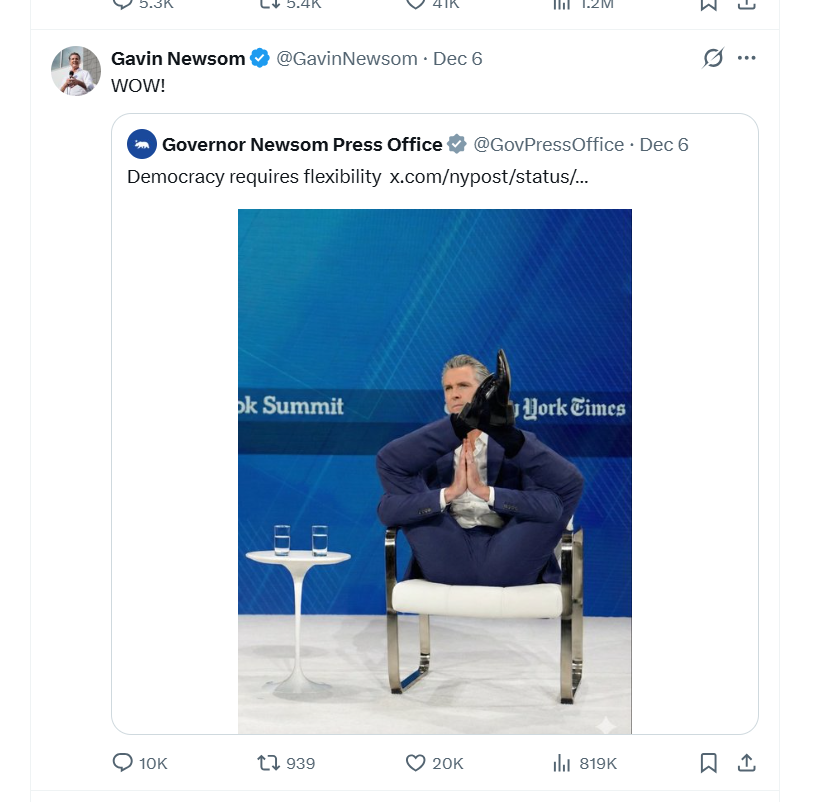This screenshot has height=802, width=813.
Task: Open Grok actions icon on the post
Action: pos(713,58)
